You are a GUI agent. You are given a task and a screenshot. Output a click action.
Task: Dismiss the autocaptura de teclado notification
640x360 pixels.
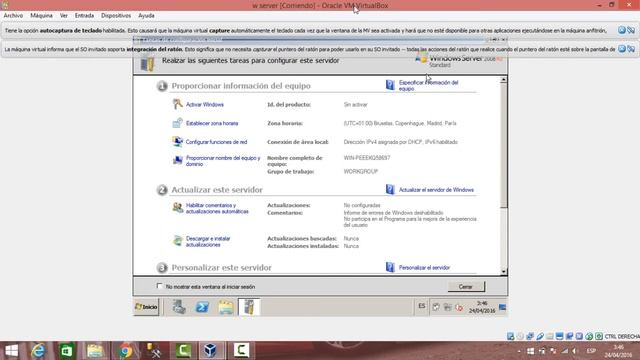tap(622, 30)
